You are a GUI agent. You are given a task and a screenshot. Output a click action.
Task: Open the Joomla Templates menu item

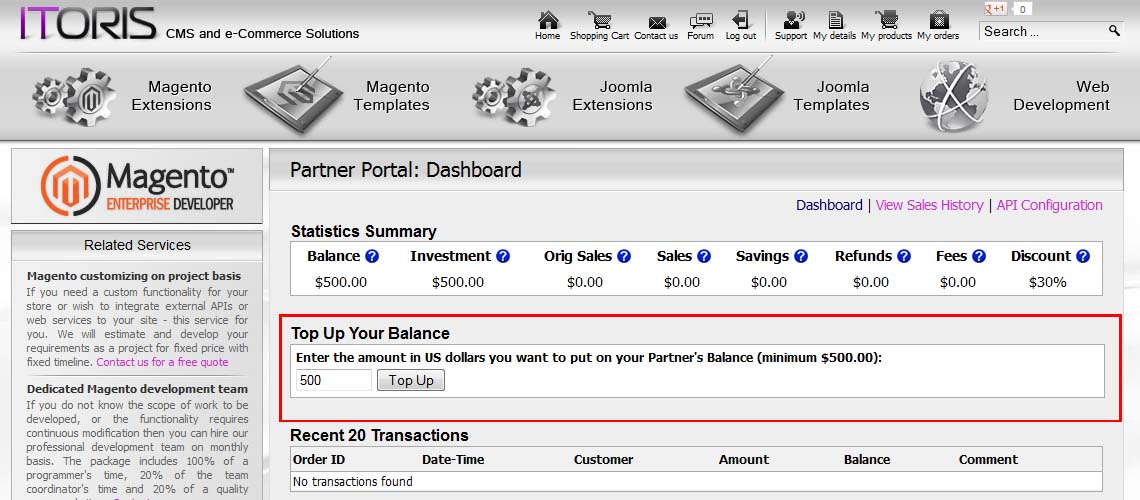[x=831, y=96]
